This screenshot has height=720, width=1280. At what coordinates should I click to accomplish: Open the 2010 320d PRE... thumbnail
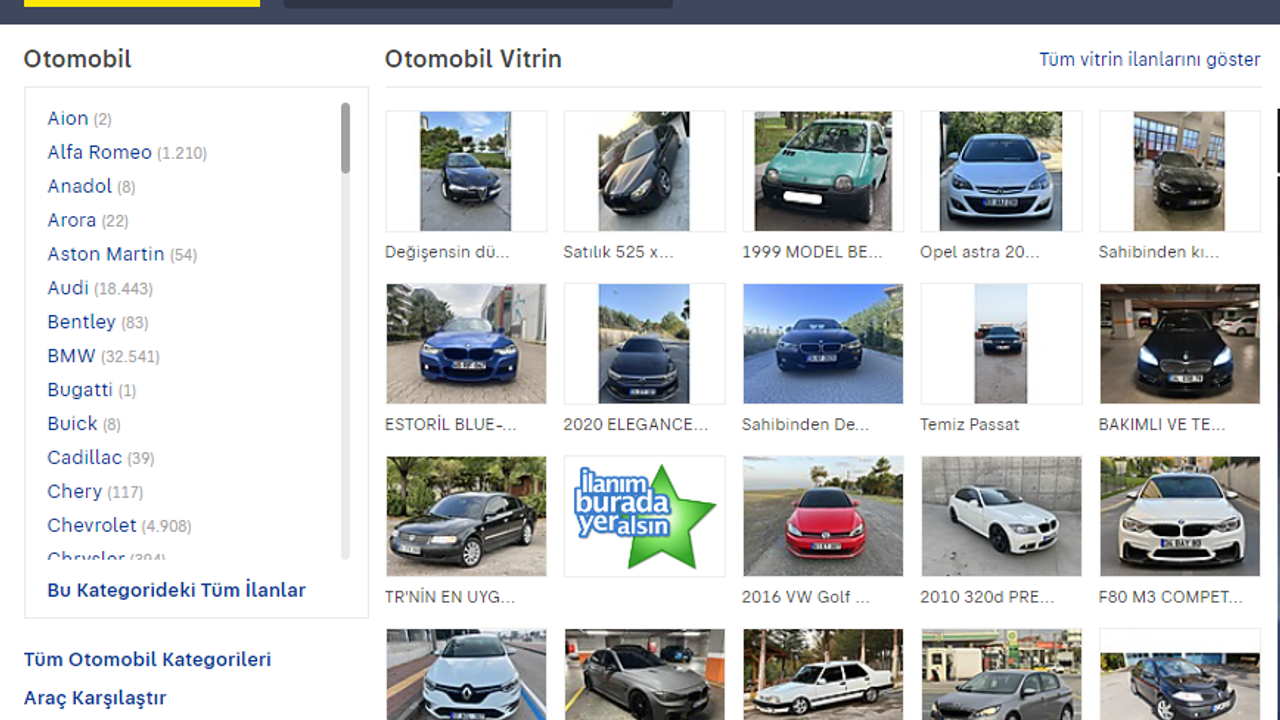[1001, 516]
